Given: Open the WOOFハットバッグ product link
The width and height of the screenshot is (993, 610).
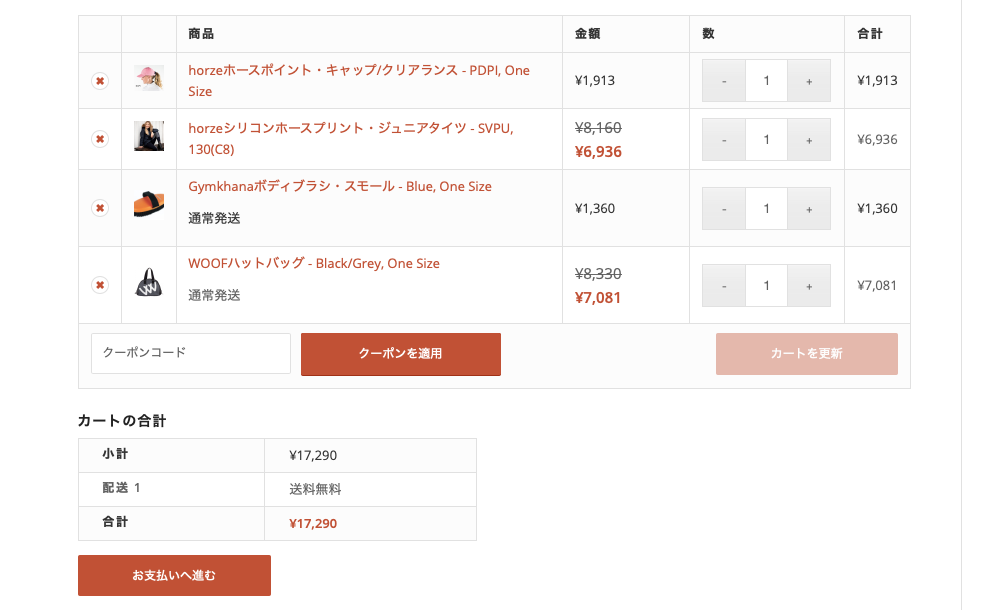Looking at the screenshot, I should (x=314, y=264).
